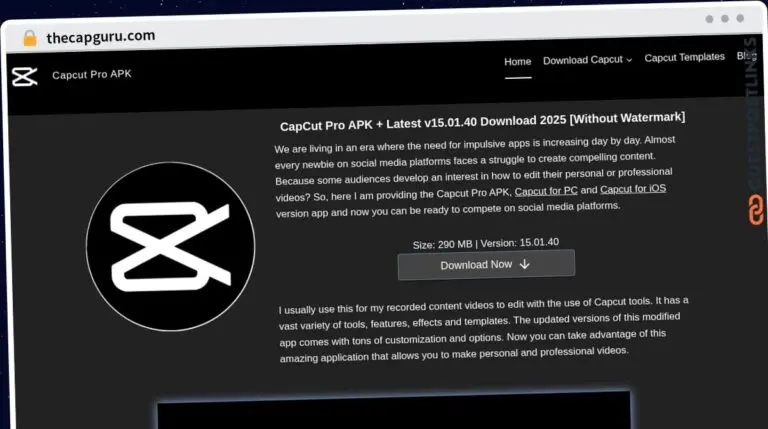The width and height of the screenshot is (768, 429).
Task: Open the Download Capcut dropdown menu
Action: pos(587,60)
